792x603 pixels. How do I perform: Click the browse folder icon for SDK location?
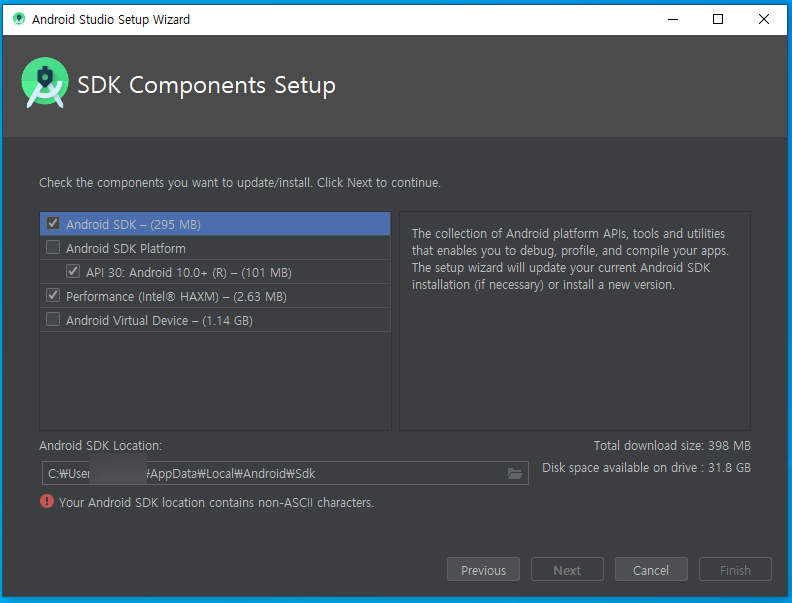click(515, 473)
